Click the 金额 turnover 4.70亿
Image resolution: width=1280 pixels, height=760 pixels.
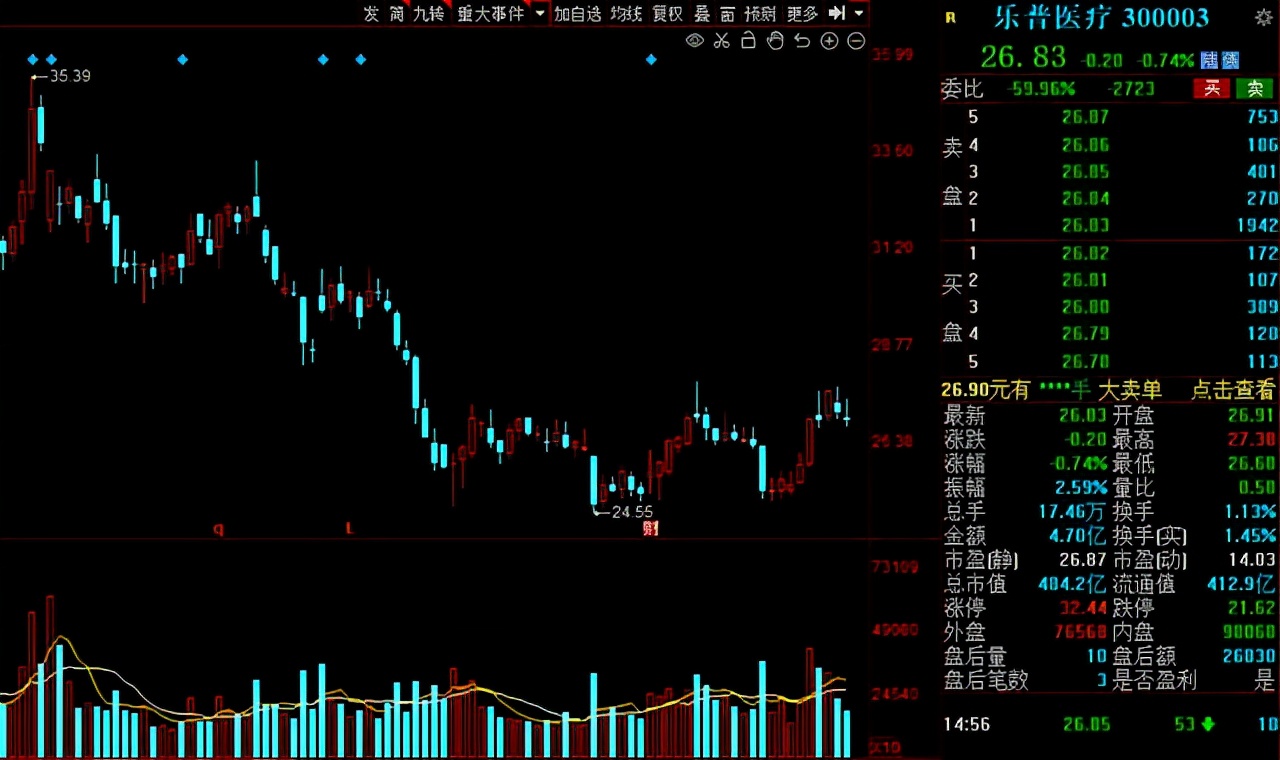coord(1077,536)
